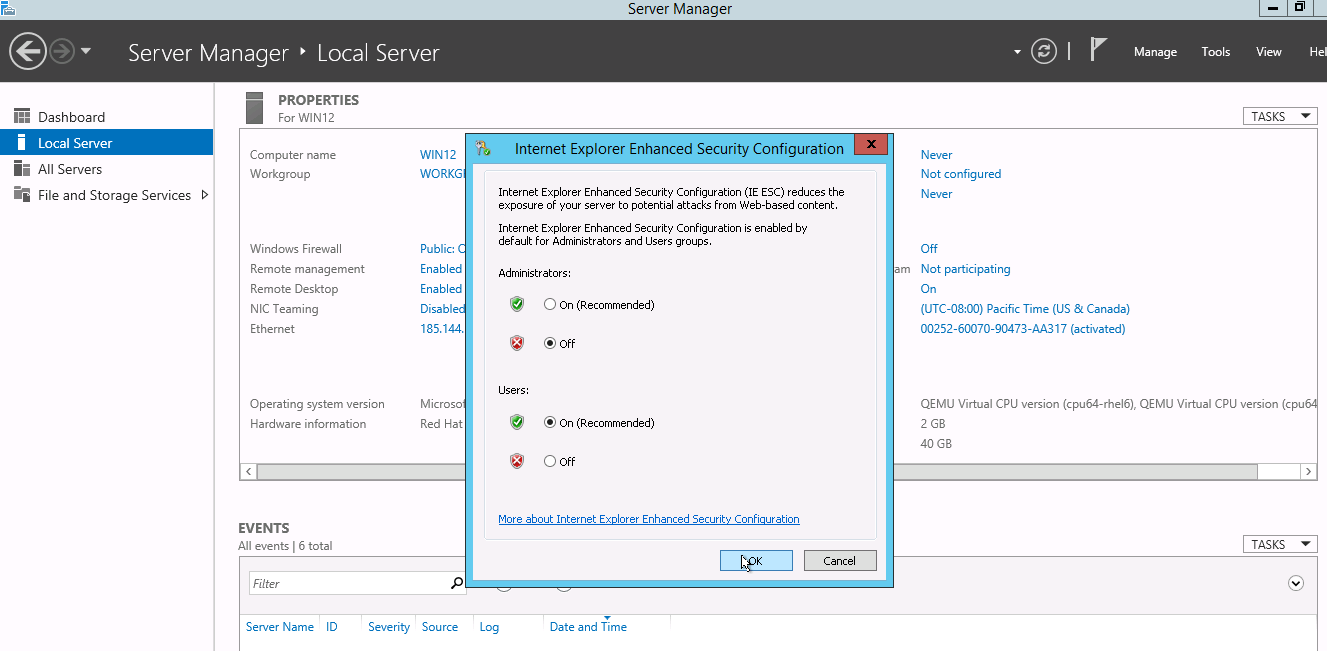Open the Tools menu
The height and width of the screenshot is (651, 1327).
pos(1216,52)
